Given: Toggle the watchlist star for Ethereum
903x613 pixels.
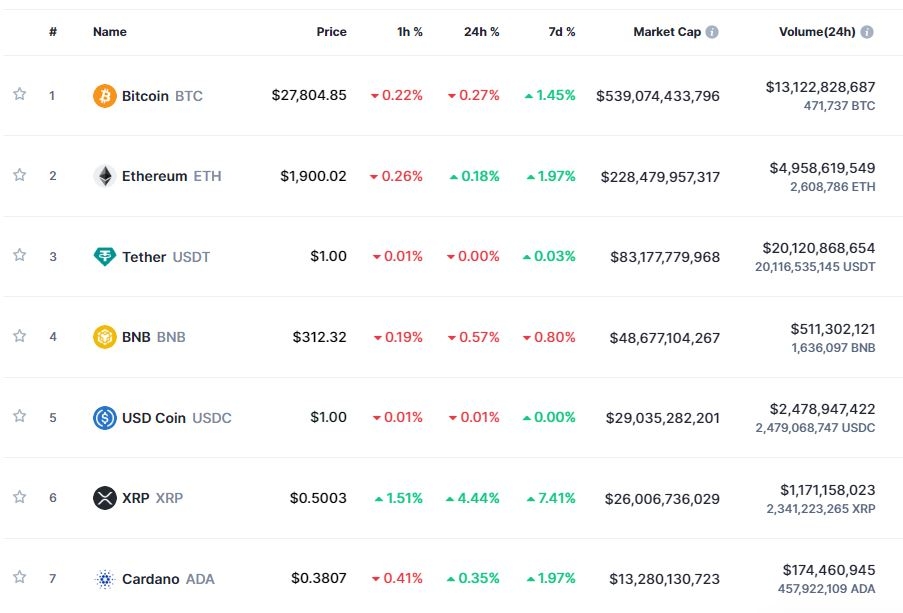Looking at the screenshot, I should (x=19, y=175).
